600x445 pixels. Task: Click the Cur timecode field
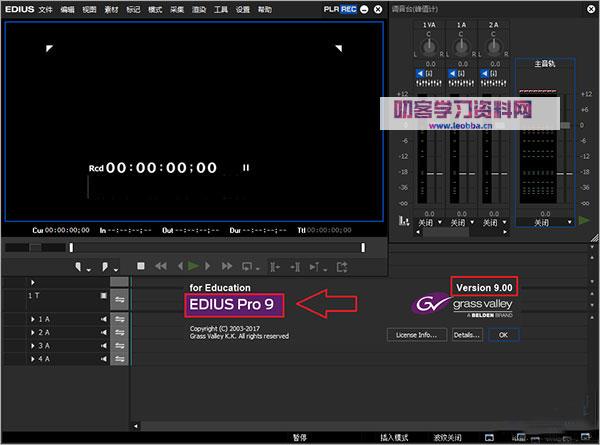[61, 230]
